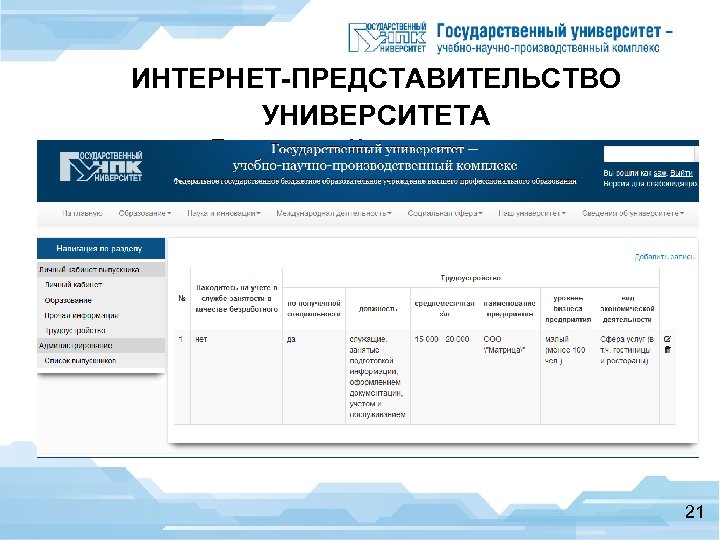720x540 pixels.
Task: Click the 'да' cell in row 1
Action: 291,339
